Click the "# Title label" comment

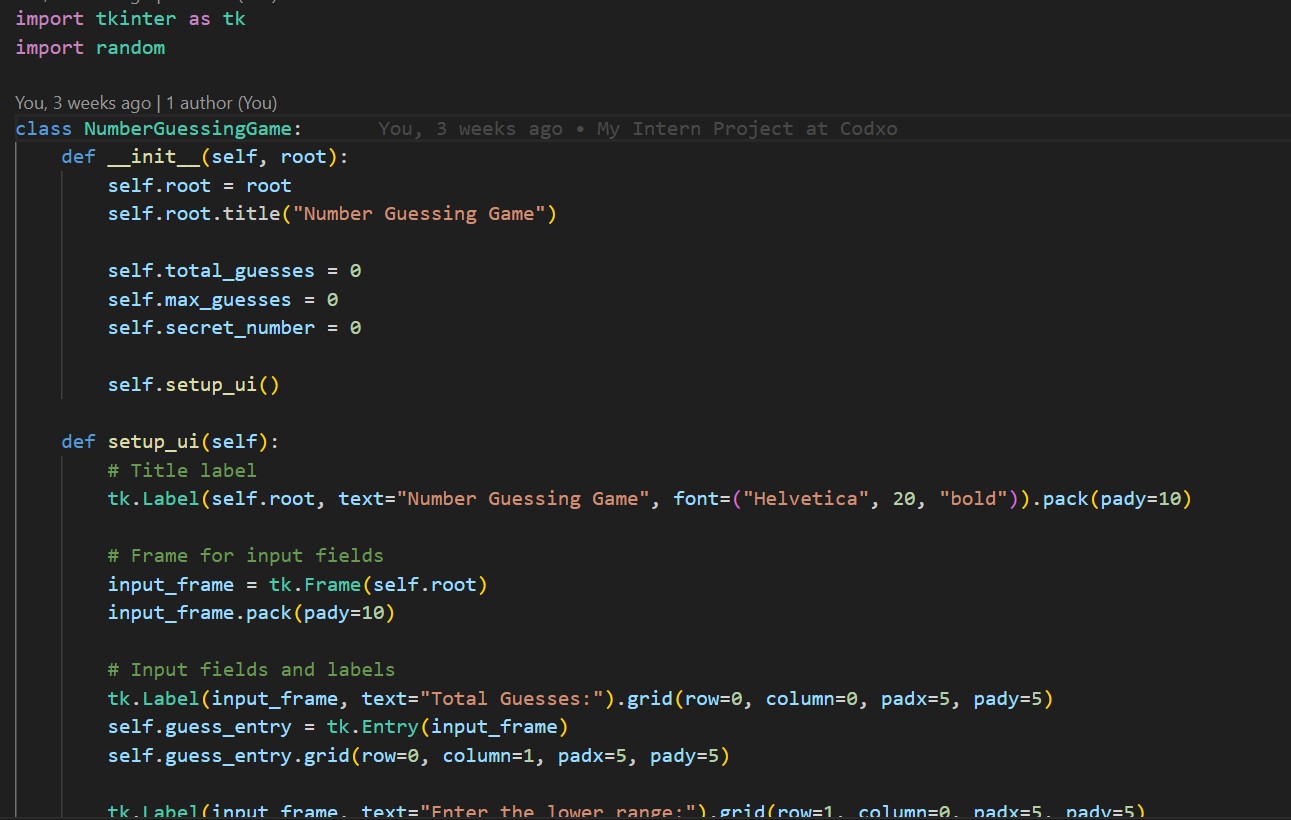(182, 470)
